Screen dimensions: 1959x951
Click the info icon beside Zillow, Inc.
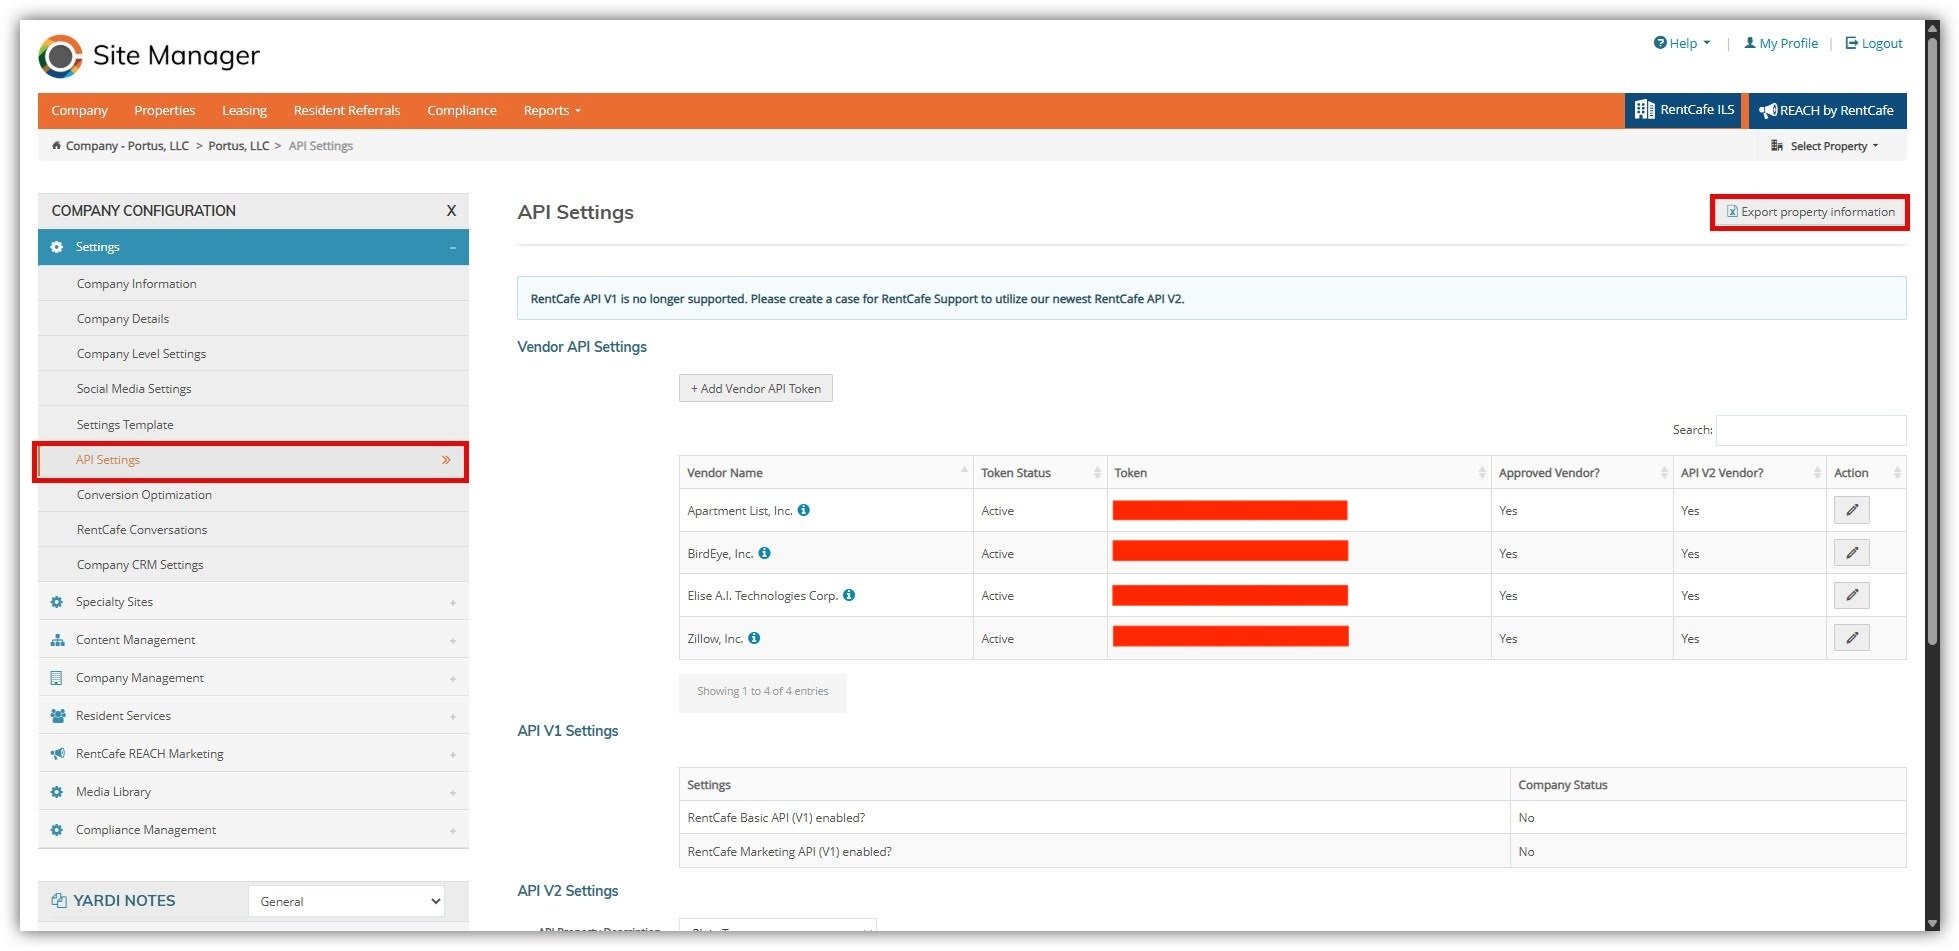click(754, 638)
